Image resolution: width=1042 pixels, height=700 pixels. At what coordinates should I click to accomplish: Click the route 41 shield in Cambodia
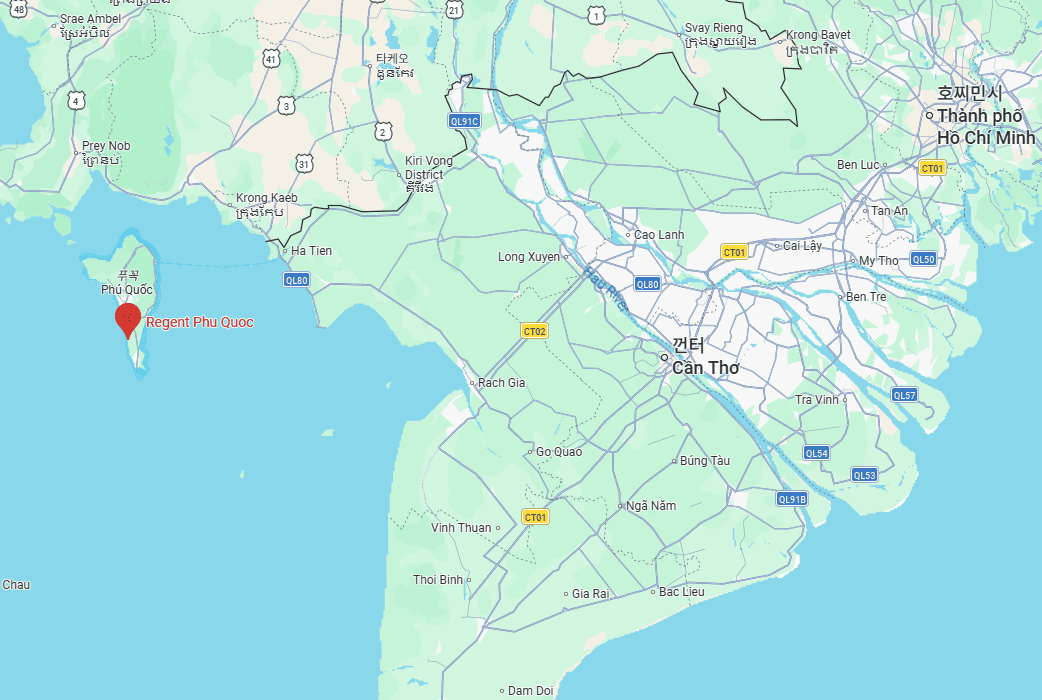click(x=270, y=59)
